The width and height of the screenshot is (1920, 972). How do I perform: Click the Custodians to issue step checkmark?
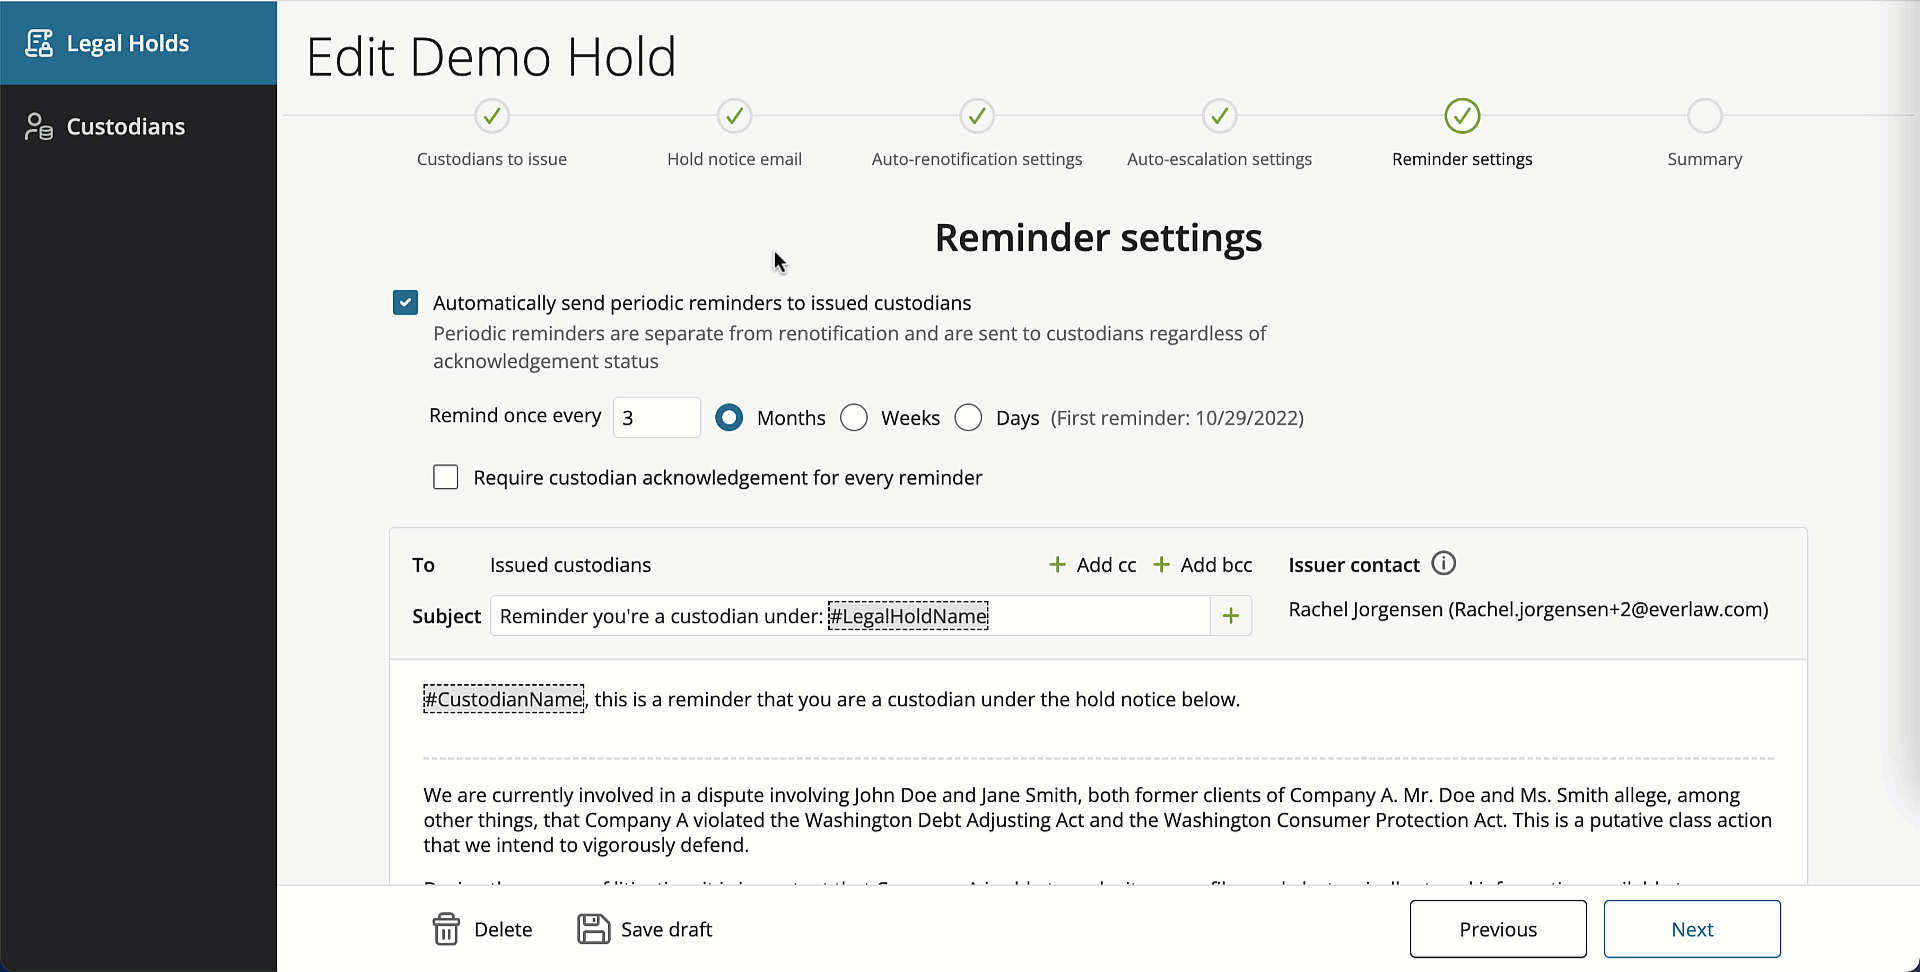click(x=491, y=116)
